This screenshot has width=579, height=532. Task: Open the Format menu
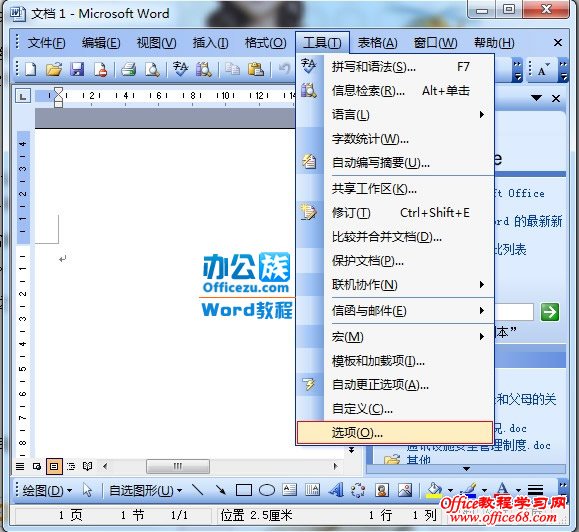click(265, 43)
